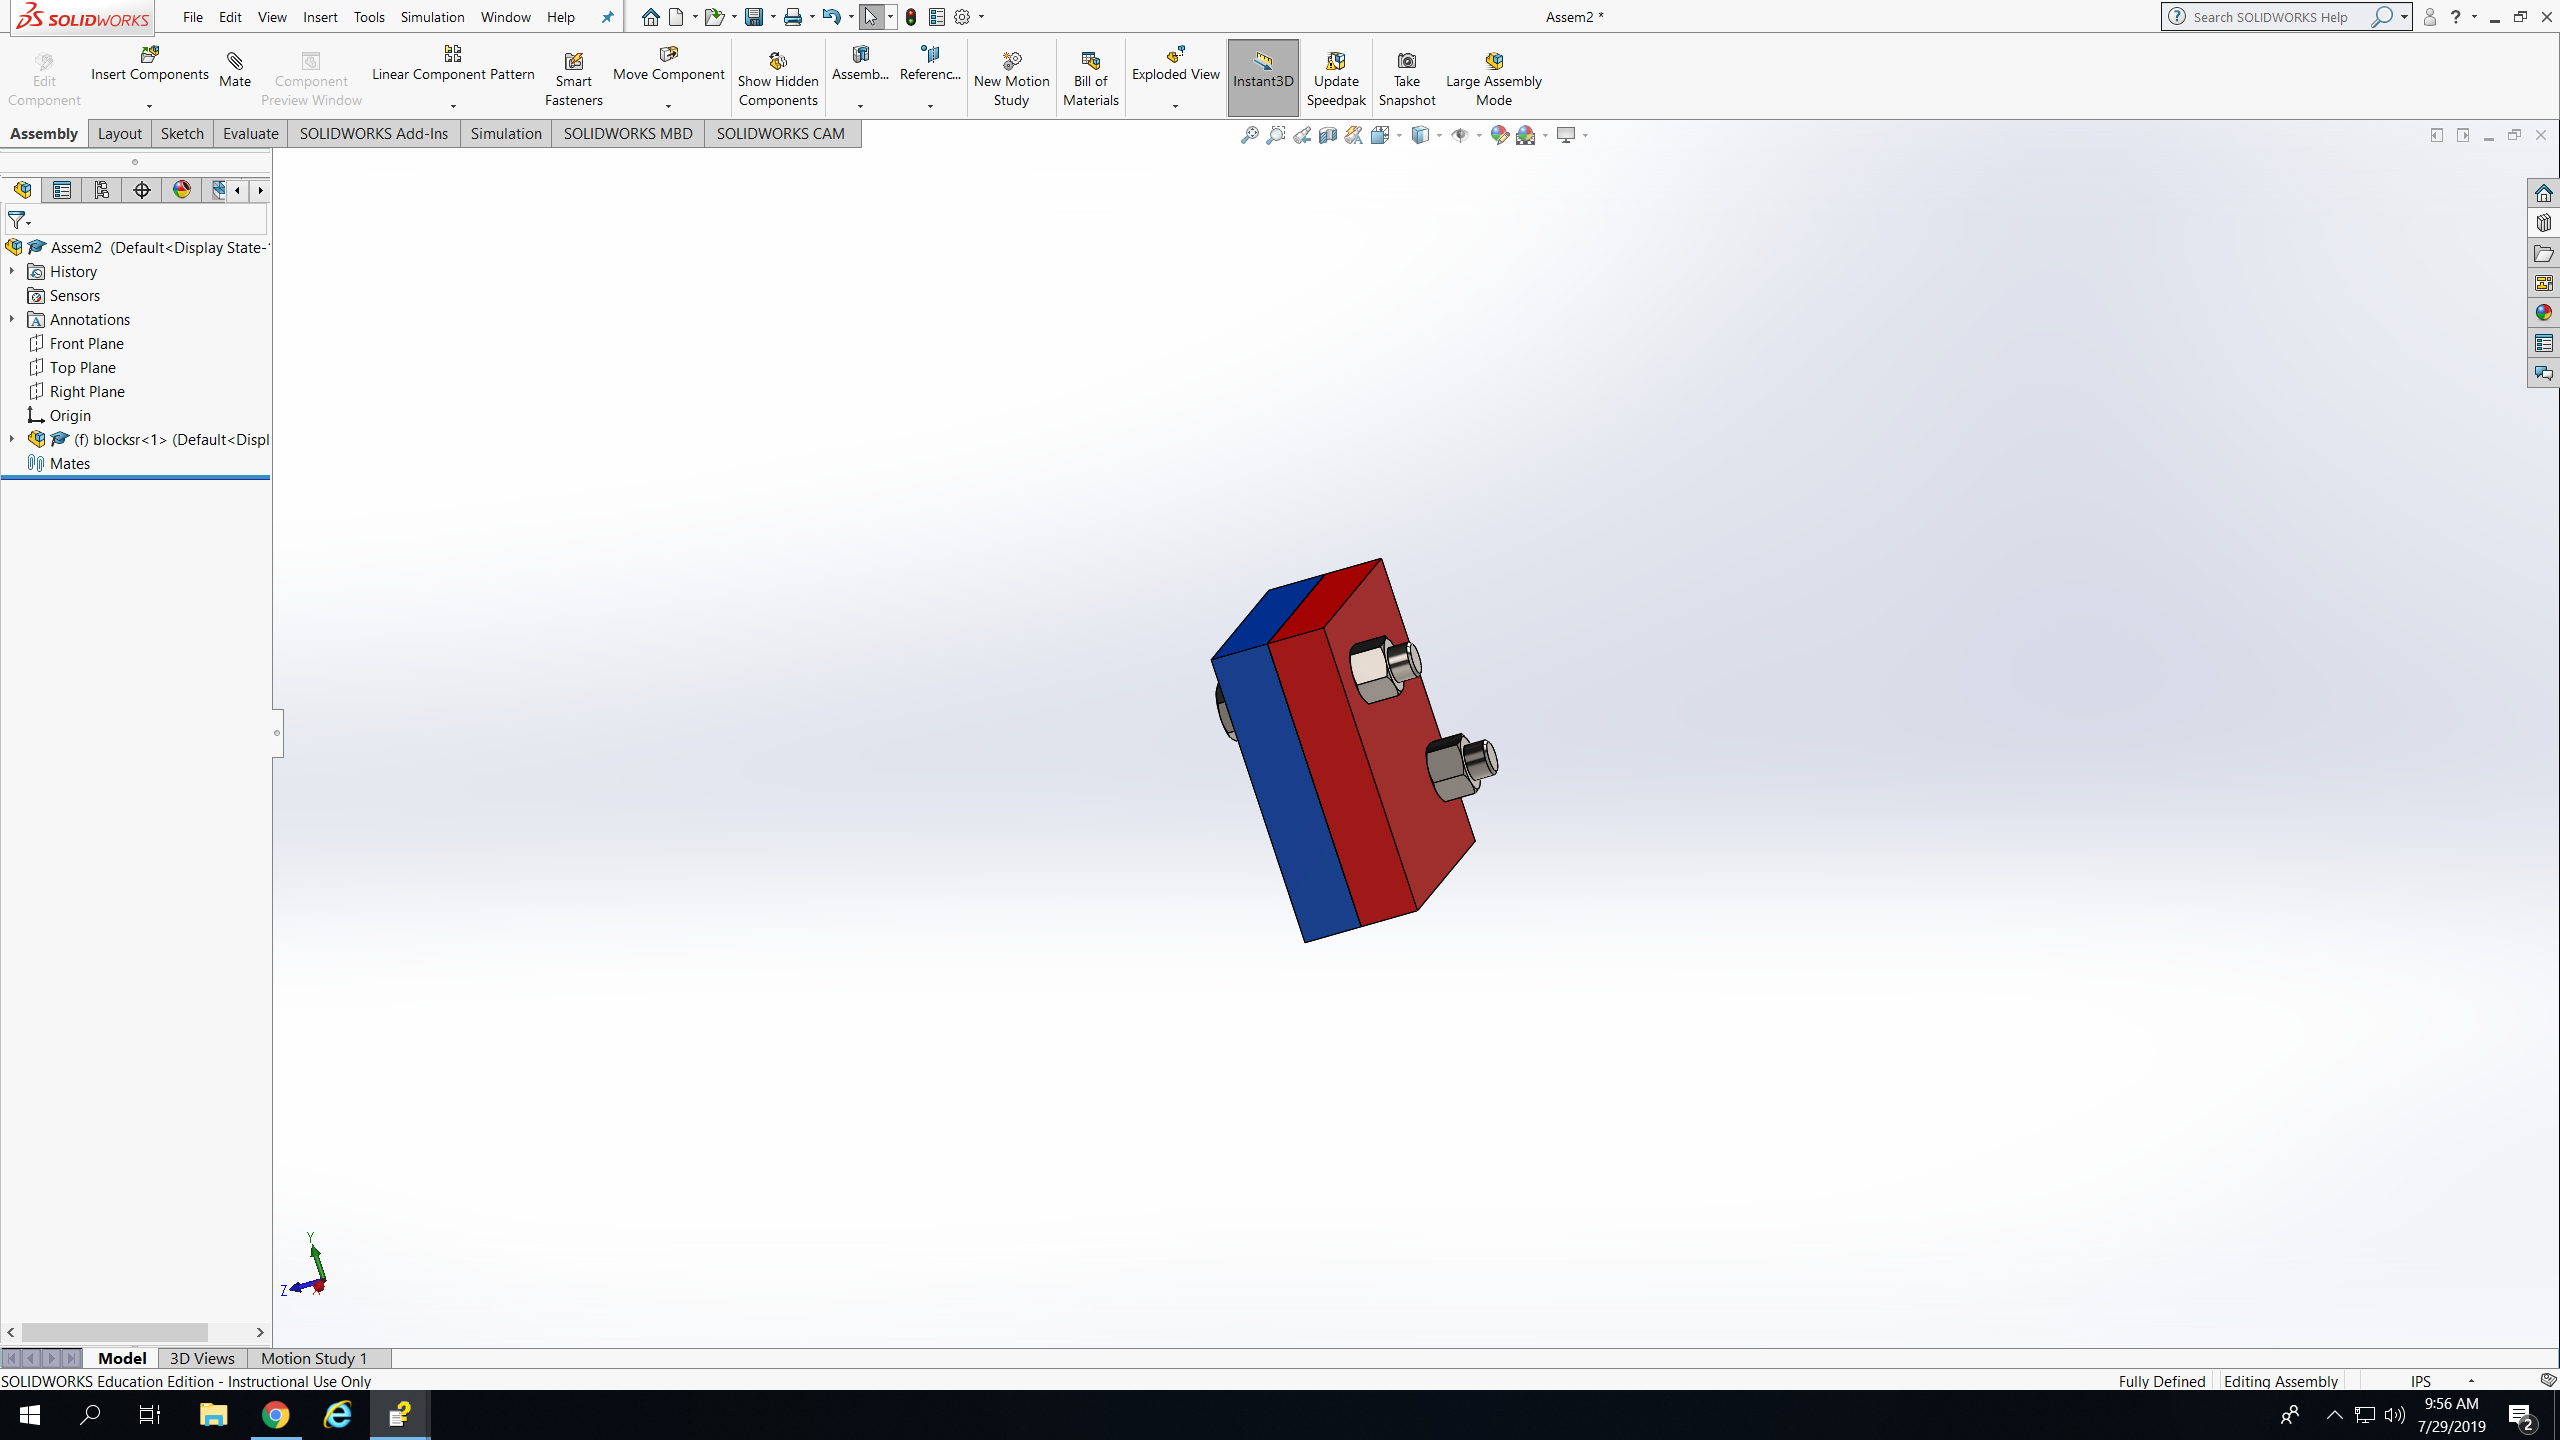Click Show Hidden Components icon

coord(778,79)
